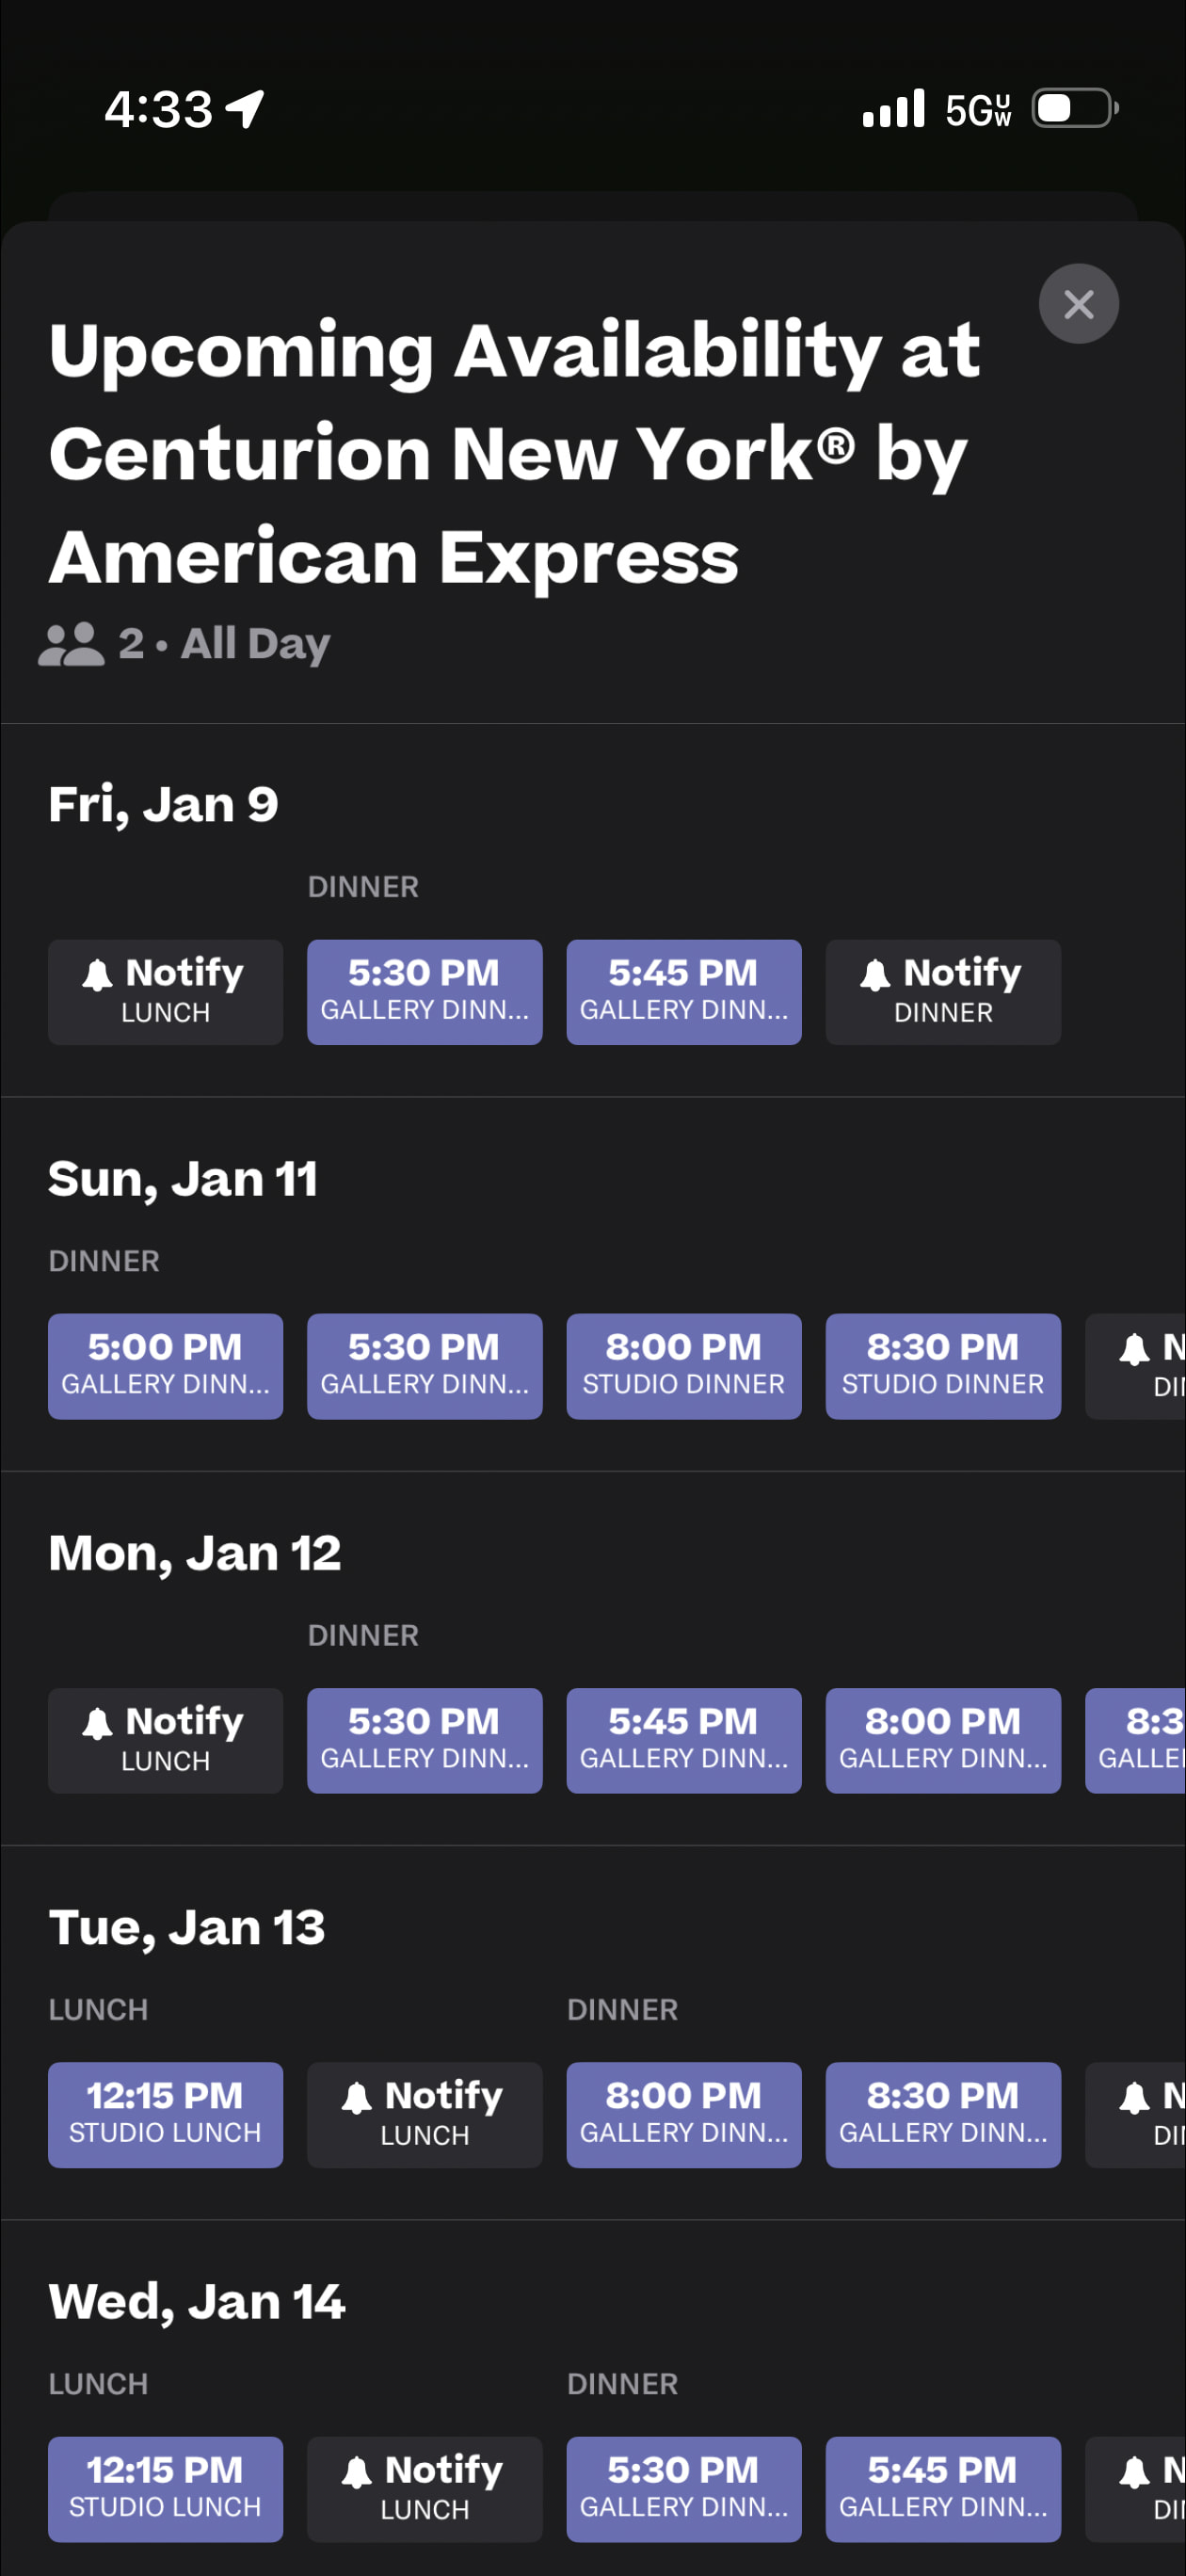Reserve 8:00 PM Gallery Dinner on Mon Jan 12

tap(943, 1740)
